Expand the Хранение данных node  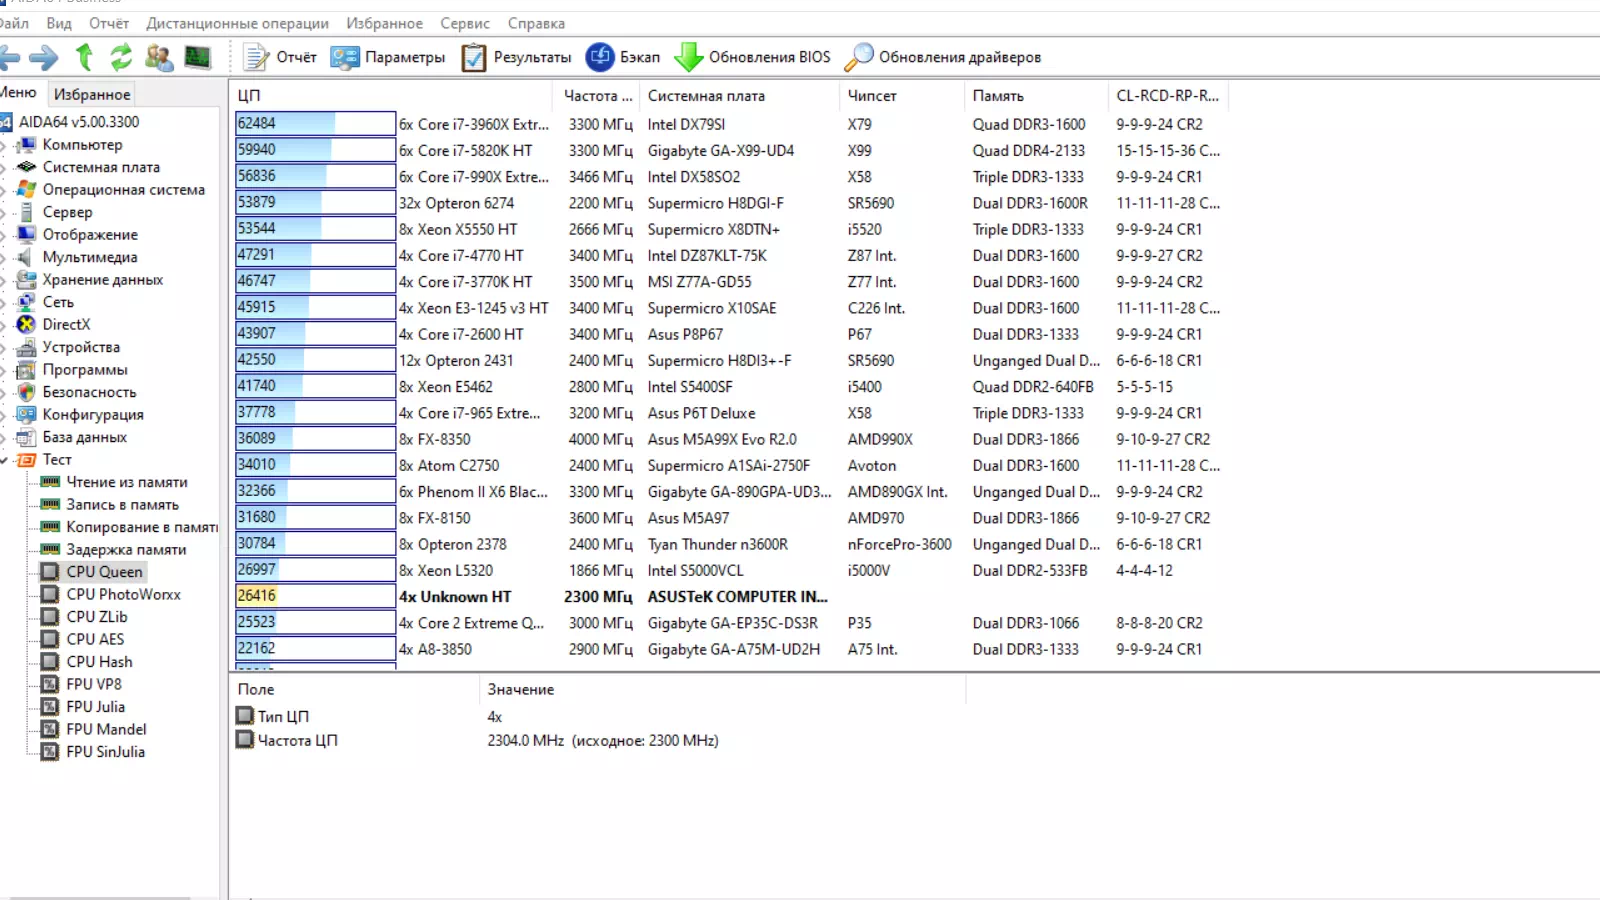[x=5, y=279]
